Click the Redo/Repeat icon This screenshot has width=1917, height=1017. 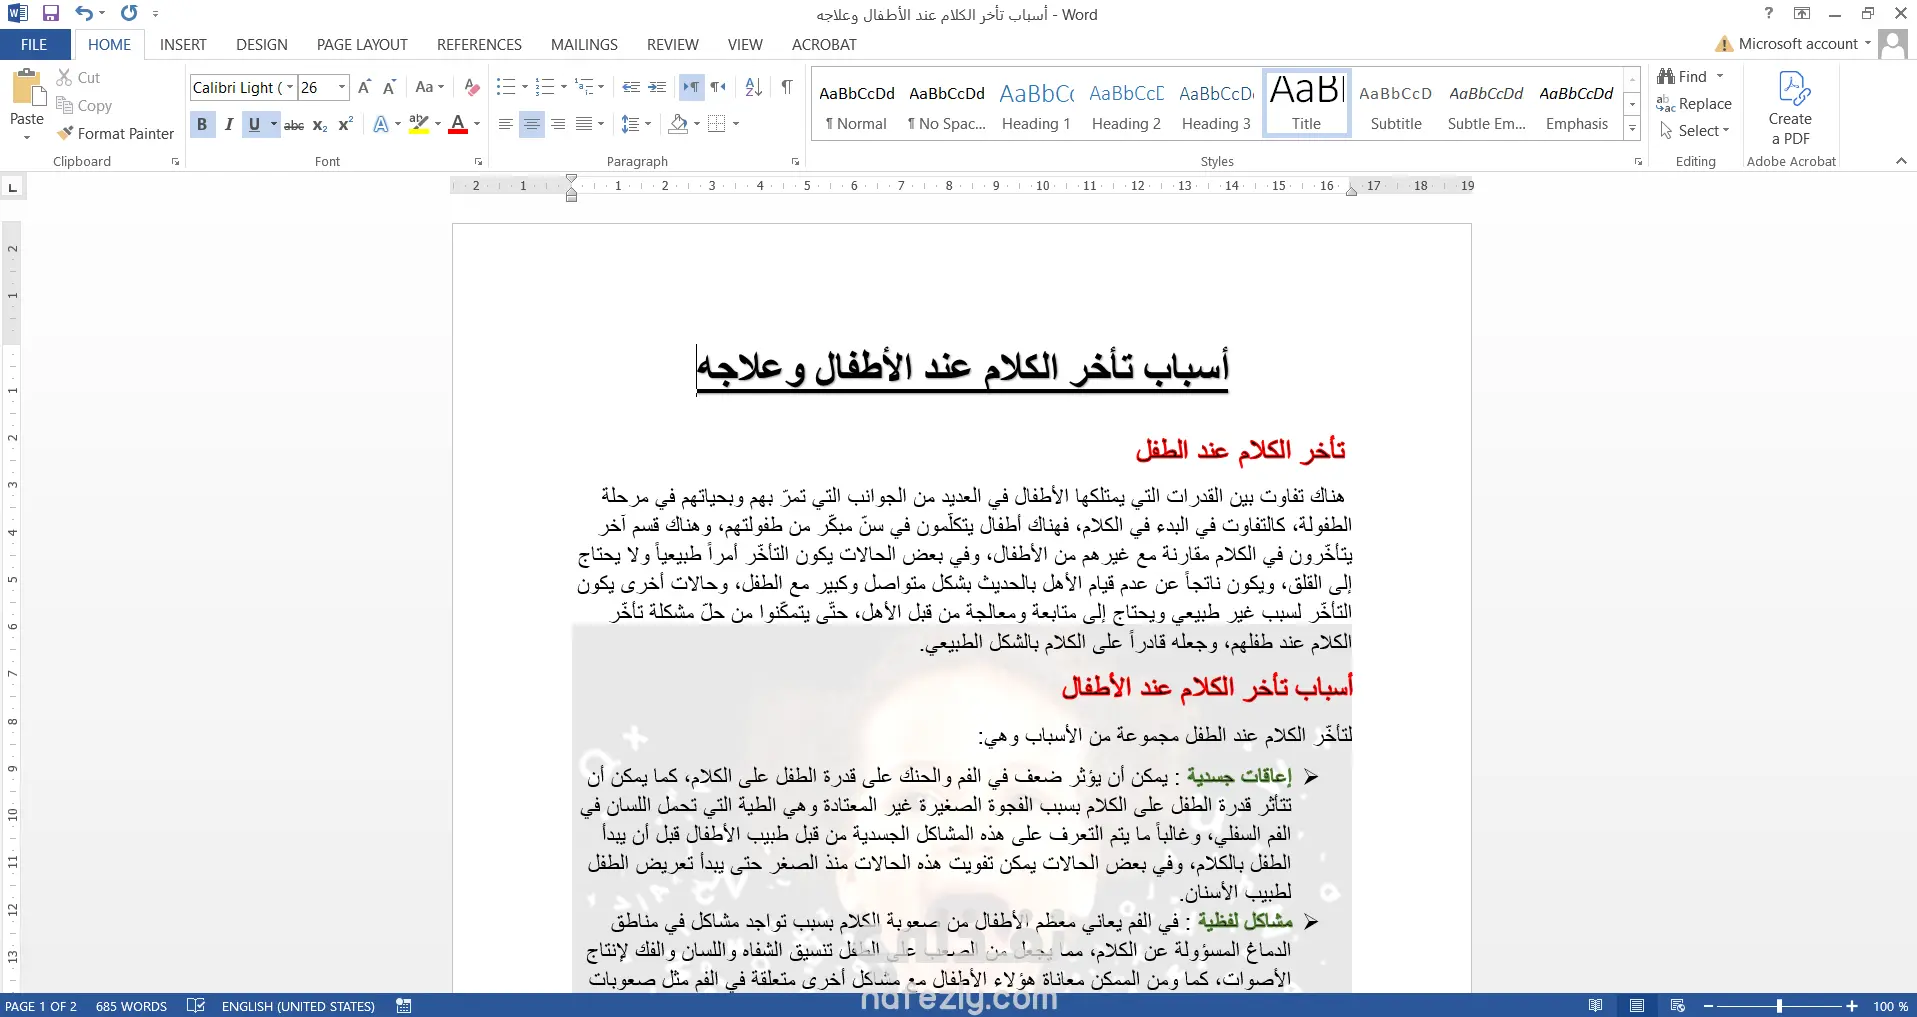(x=129, y=14)
